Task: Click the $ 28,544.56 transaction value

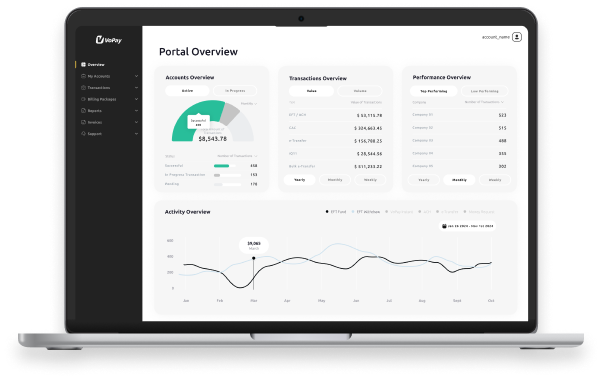Action: tap(369, 154)
